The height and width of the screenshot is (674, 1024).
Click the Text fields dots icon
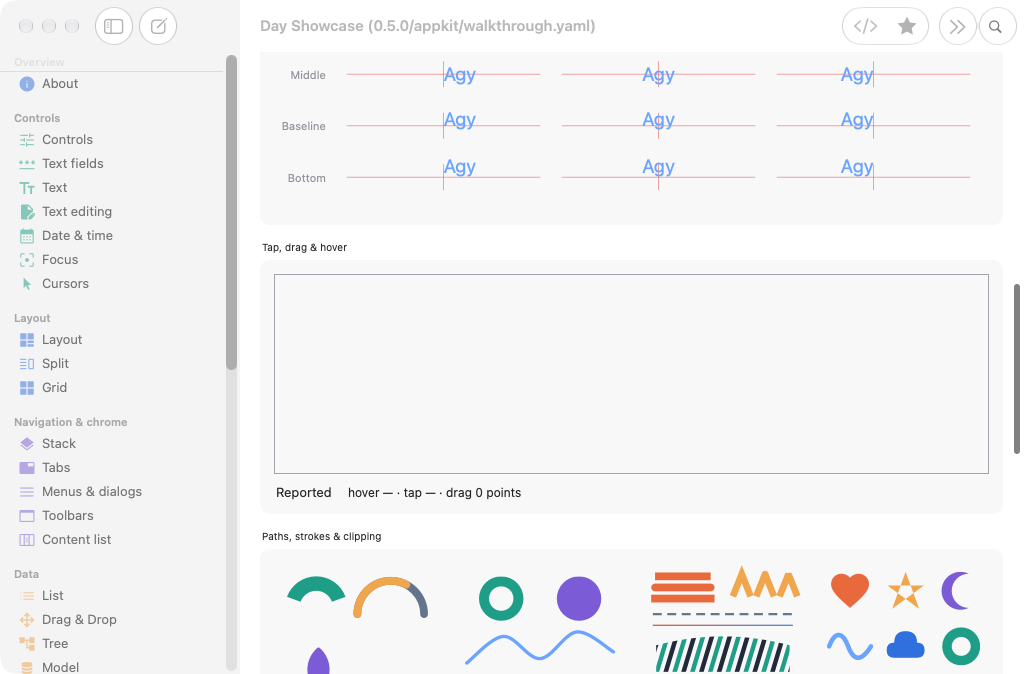pyautogui.click(x=27, y=164)
